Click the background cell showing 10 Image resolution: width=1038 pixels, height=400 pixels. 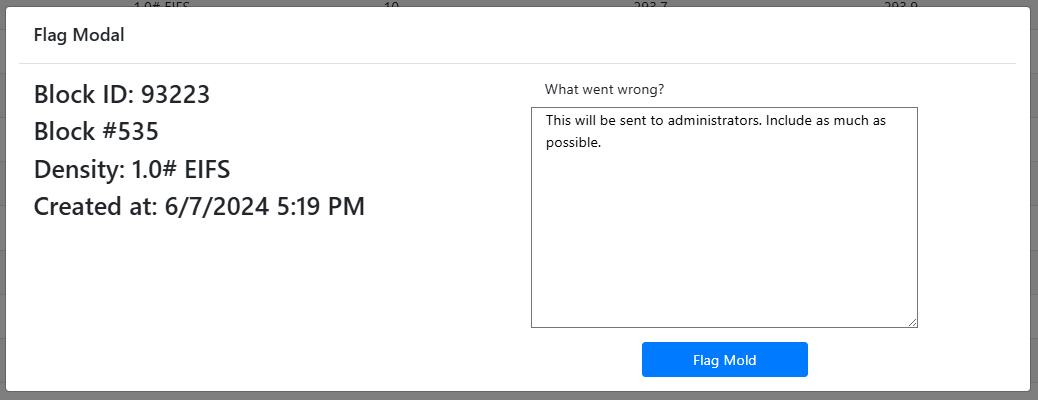tap(391, 4)
